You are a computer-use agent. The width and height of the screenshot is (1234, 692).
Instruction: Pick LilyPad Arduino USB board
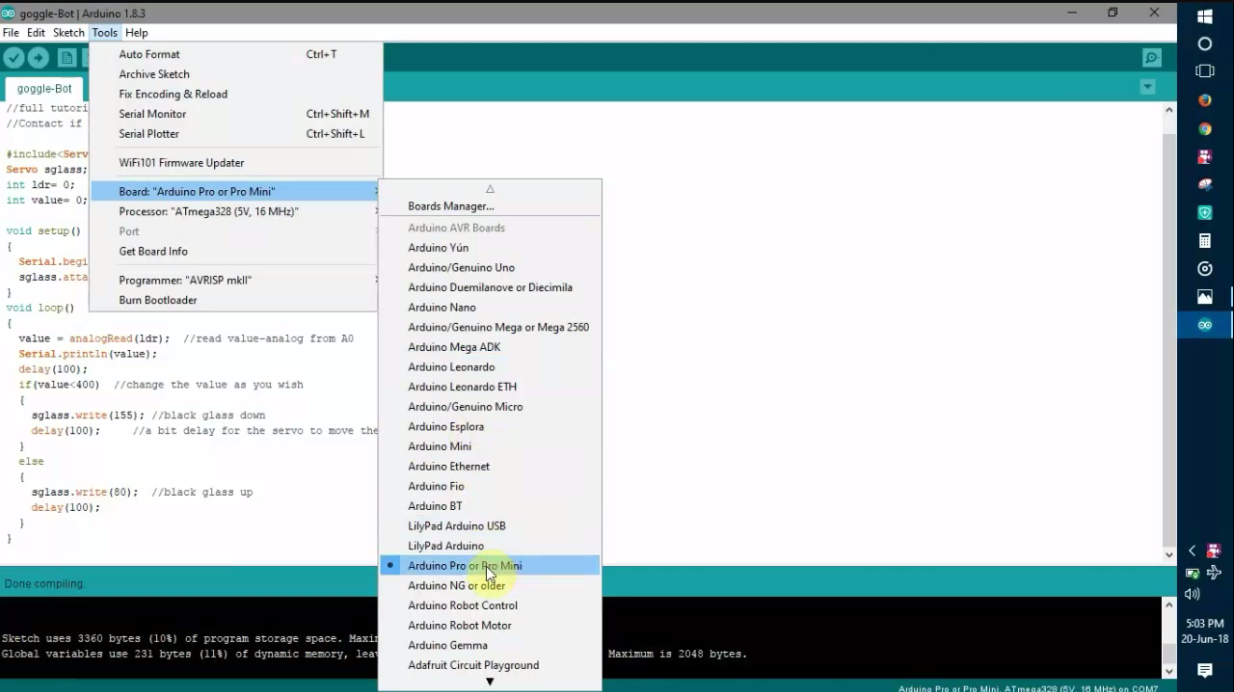click(x=490, y=526)
